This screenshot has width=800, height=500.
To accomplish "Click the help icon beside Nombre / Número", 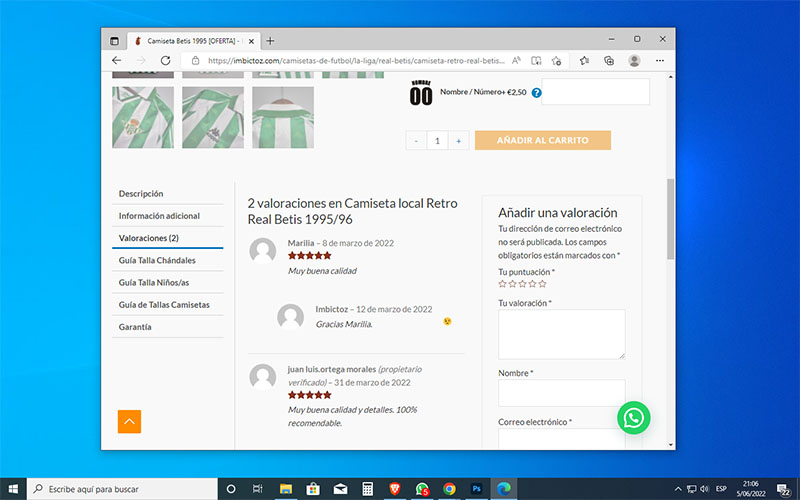I will (536, 93).
